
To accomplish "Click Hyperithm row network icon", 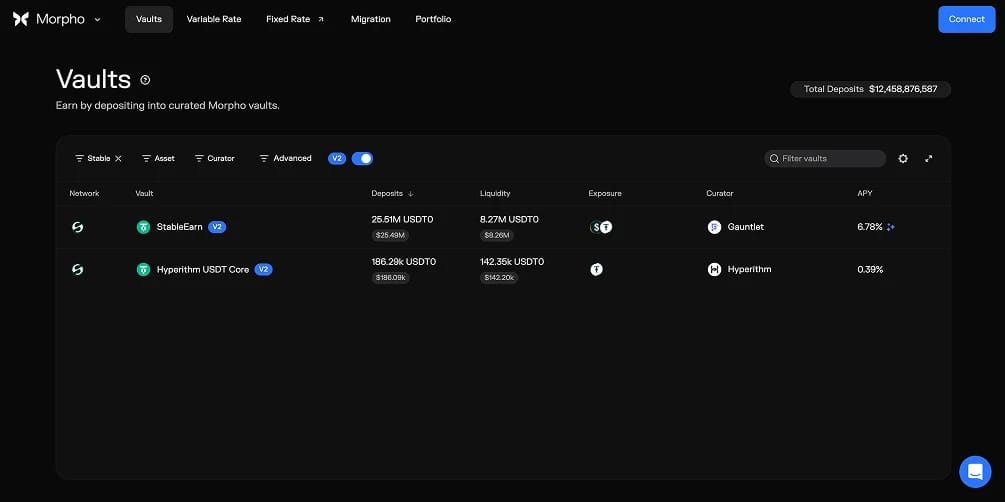I will click(x=78, y=270).
